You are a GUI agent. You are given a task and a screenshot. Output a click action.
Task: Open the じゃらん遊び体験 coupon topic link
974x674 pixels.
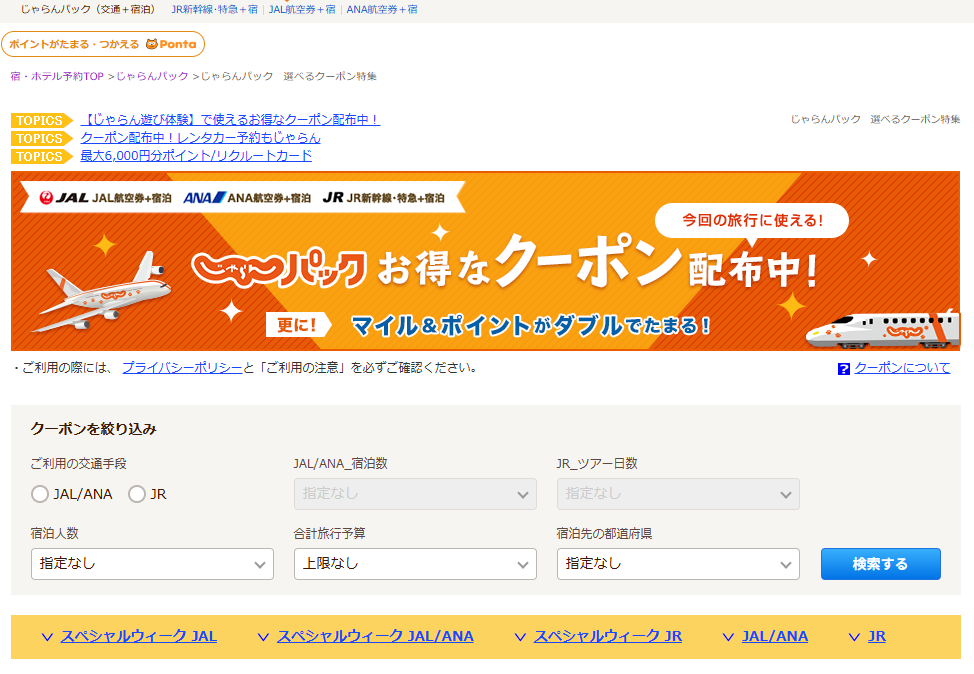click(230, 120)
